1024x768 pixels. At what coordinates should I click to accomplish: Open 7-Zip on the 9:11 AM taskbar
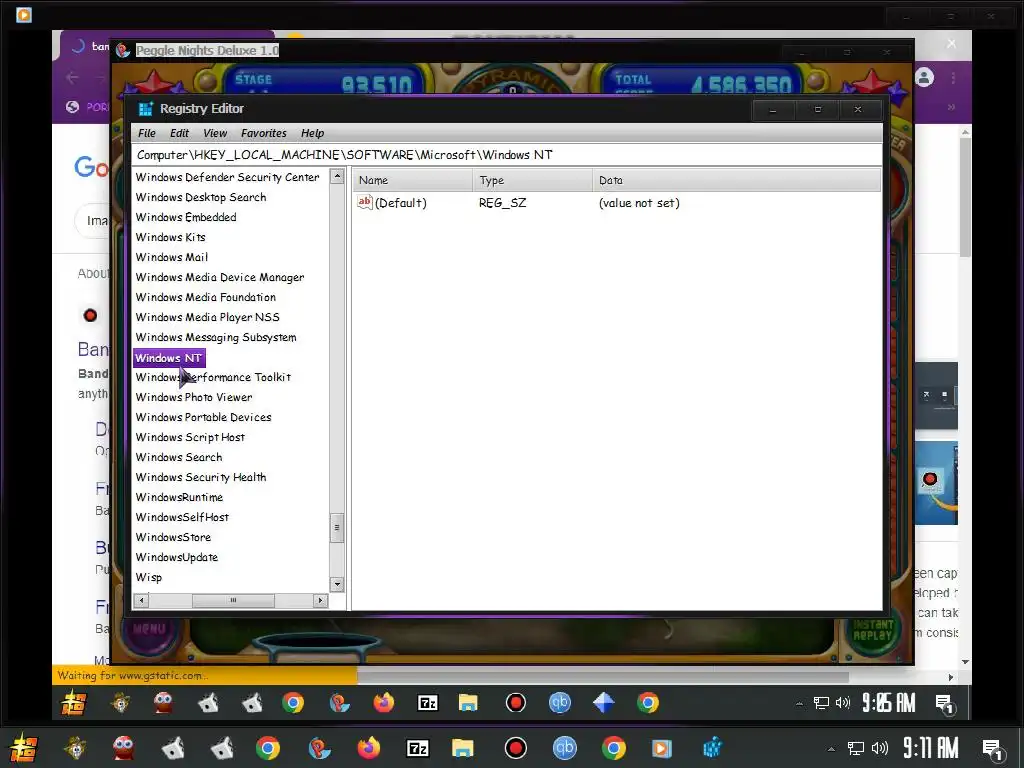tap(417, 748)
